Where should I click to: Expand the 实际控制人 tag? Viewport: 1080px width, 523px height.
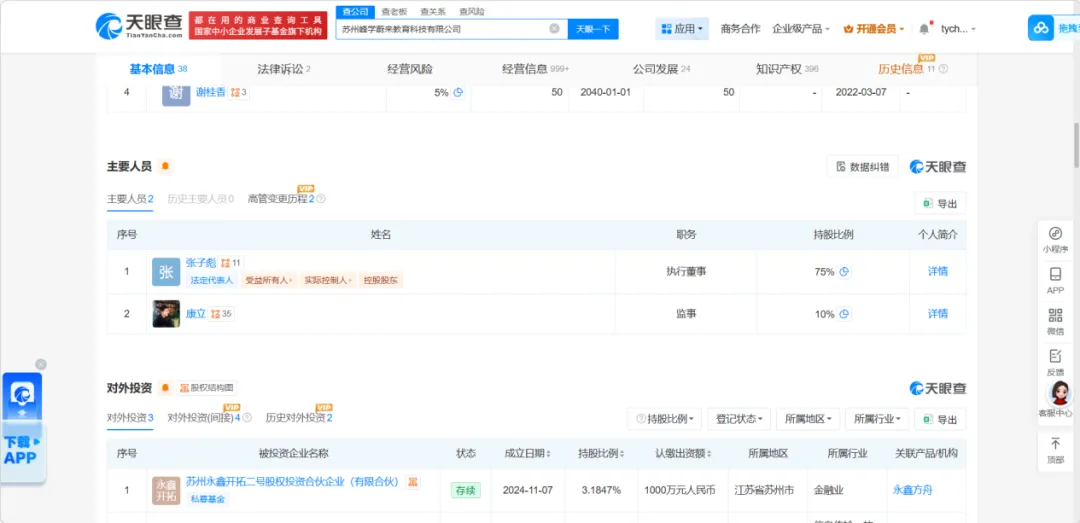point(329,280)
